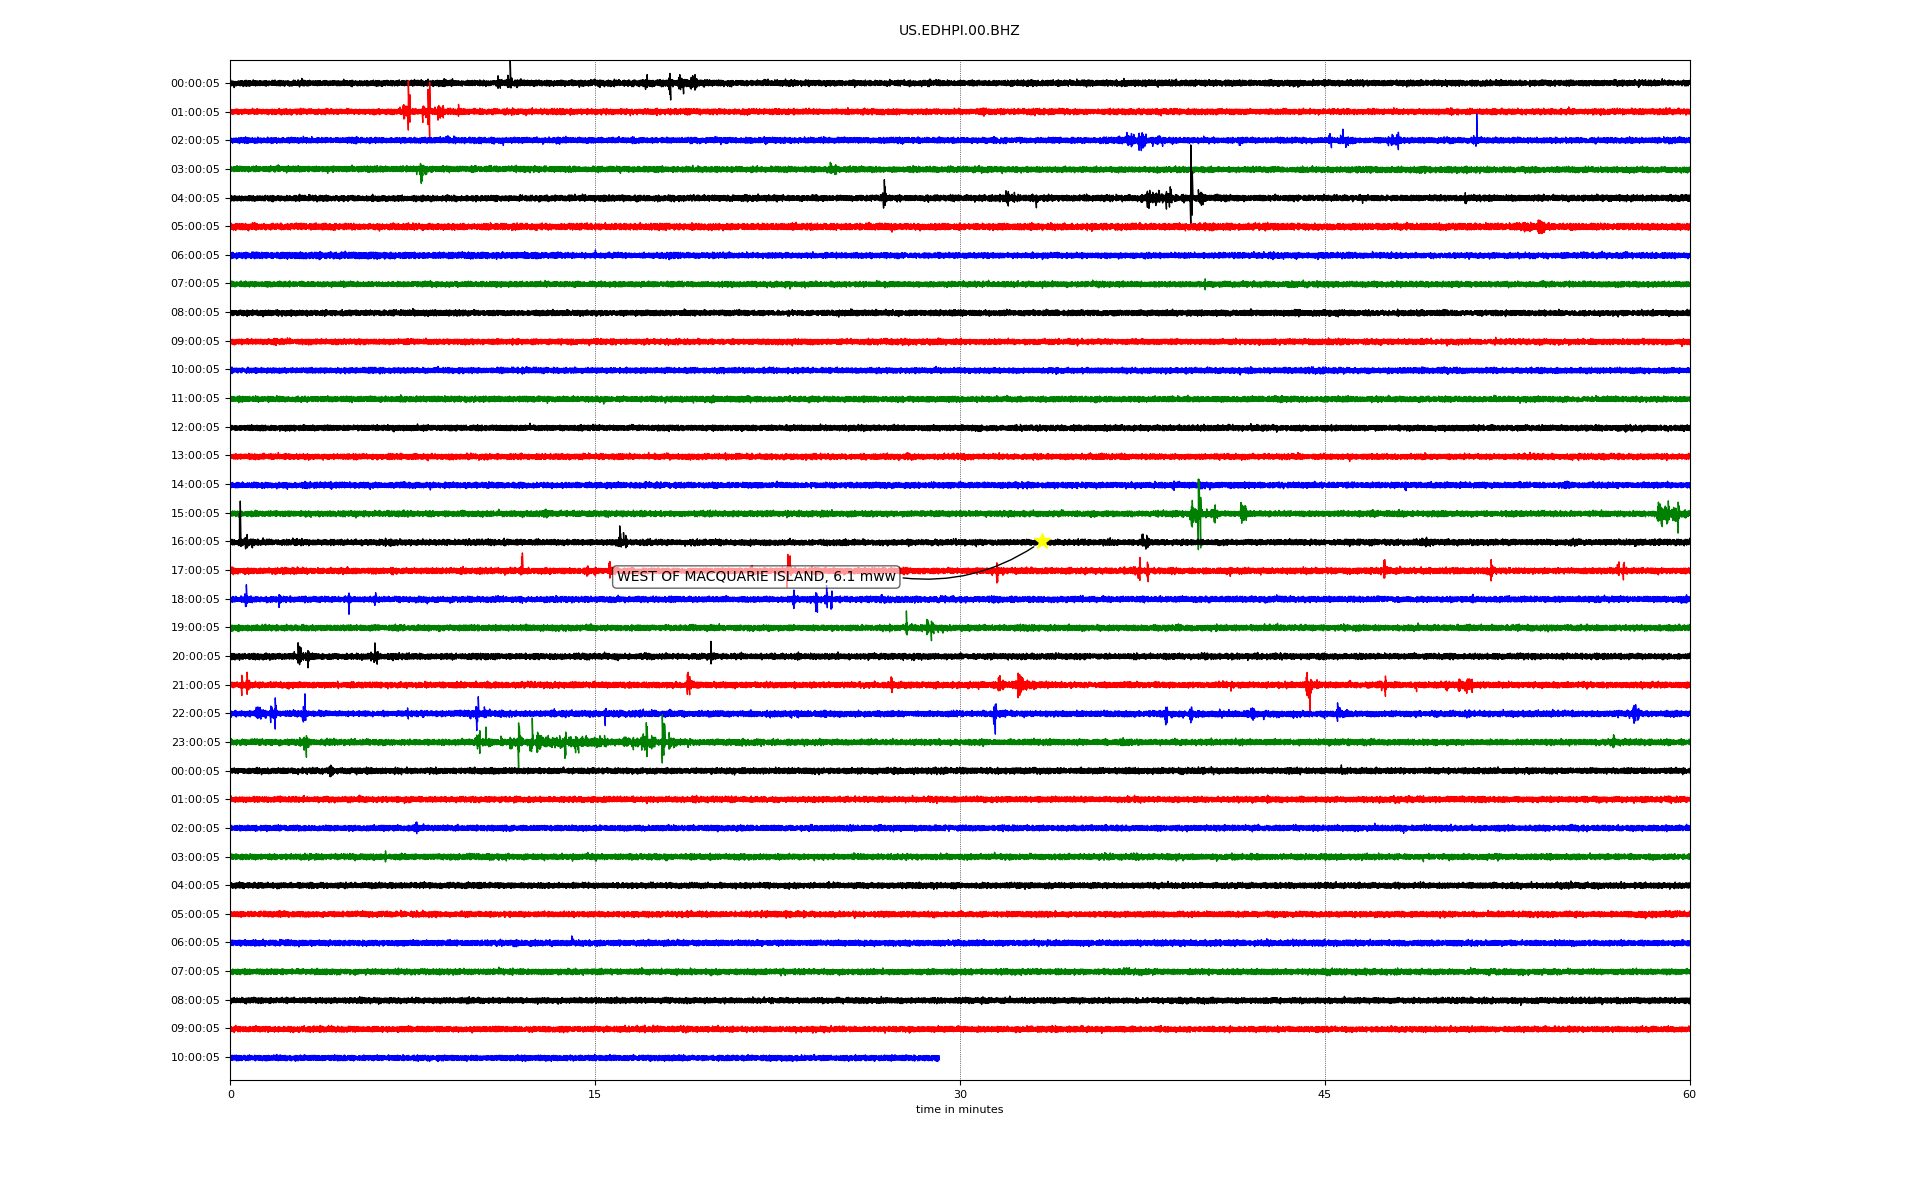Click the 13:00:05 time label
This screenshot has height=1200, width=1920.
tap(195, 456)
